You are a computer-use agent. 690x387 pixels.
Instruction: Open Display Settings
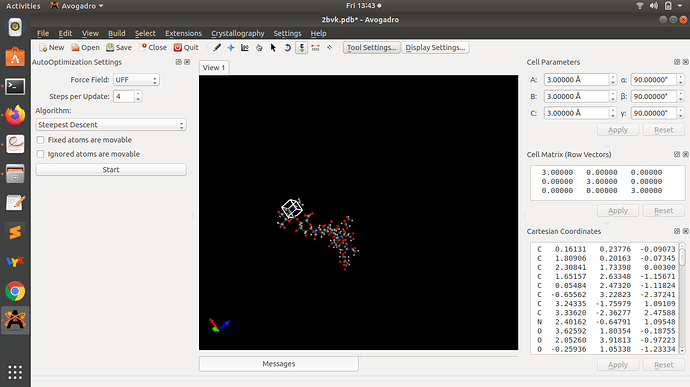tap(435, 48)
